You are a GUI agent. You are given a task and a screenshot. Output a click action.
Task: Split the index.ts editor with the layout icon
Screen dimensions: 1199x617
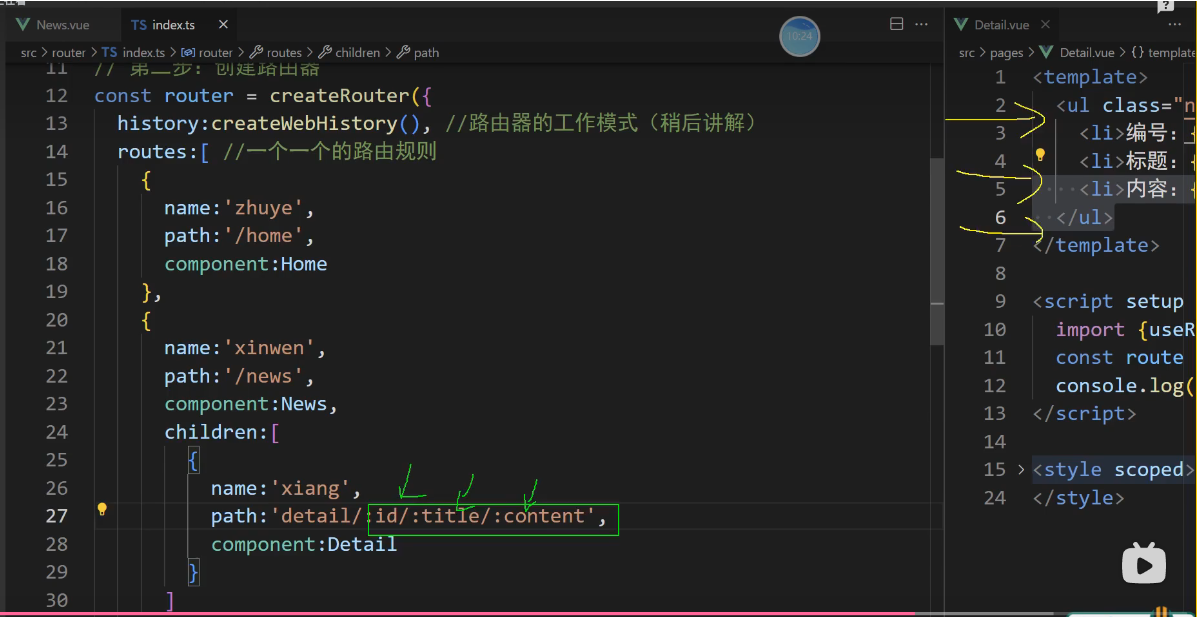point(897,24)
